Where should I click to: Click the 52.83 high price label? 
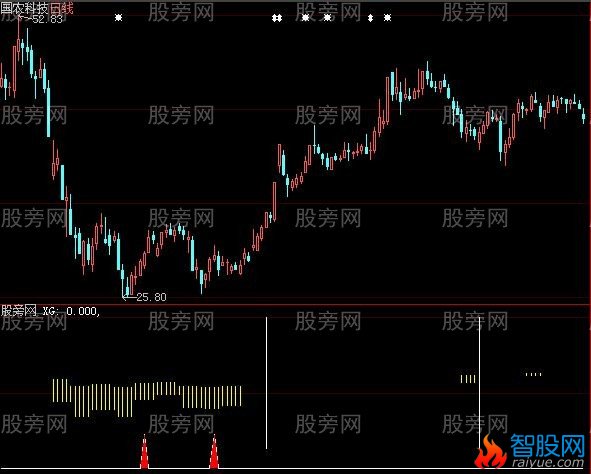pos(47,19)
